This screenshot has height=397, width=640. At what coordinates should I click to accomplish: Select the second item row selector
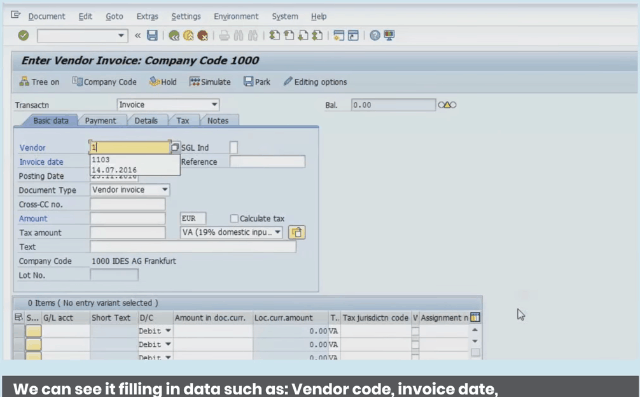pos(19,345)
